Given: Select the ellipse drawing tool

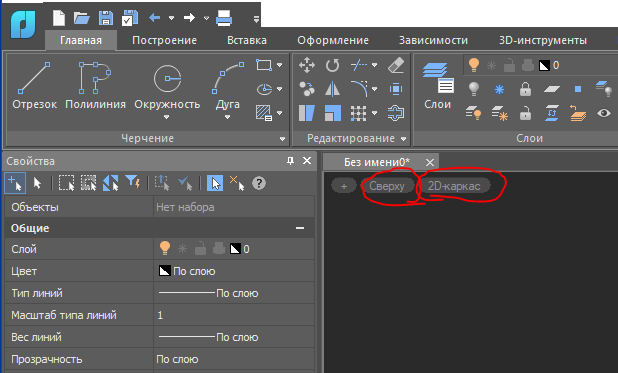Looking at the screenshot, I should point(264,89).
